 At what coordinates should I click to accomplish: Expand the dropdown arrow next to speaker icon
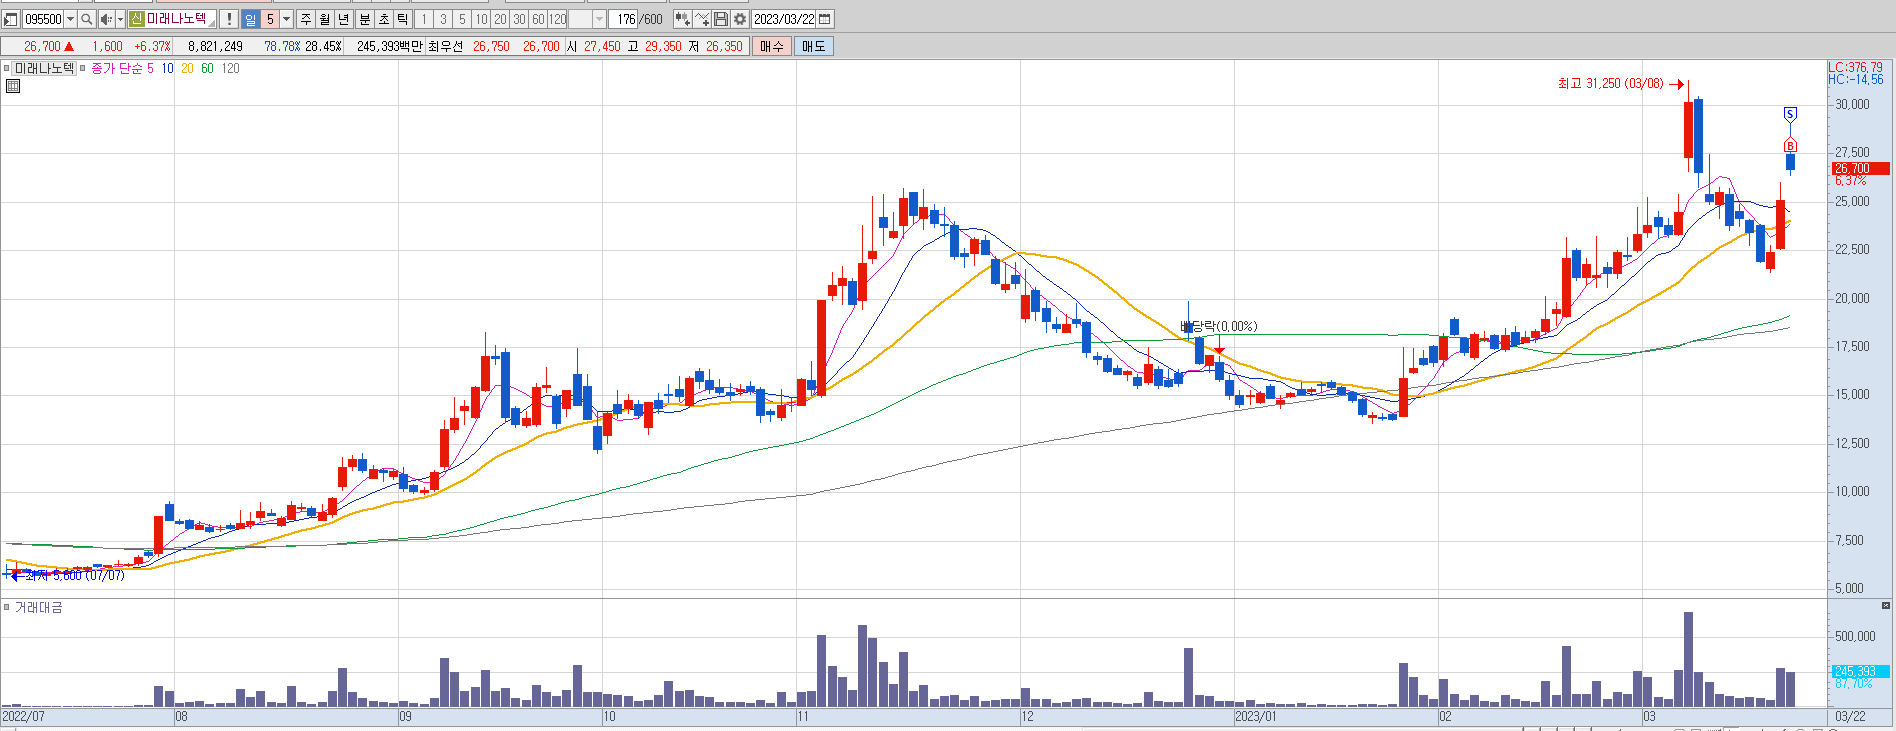(x=120, y=19)
